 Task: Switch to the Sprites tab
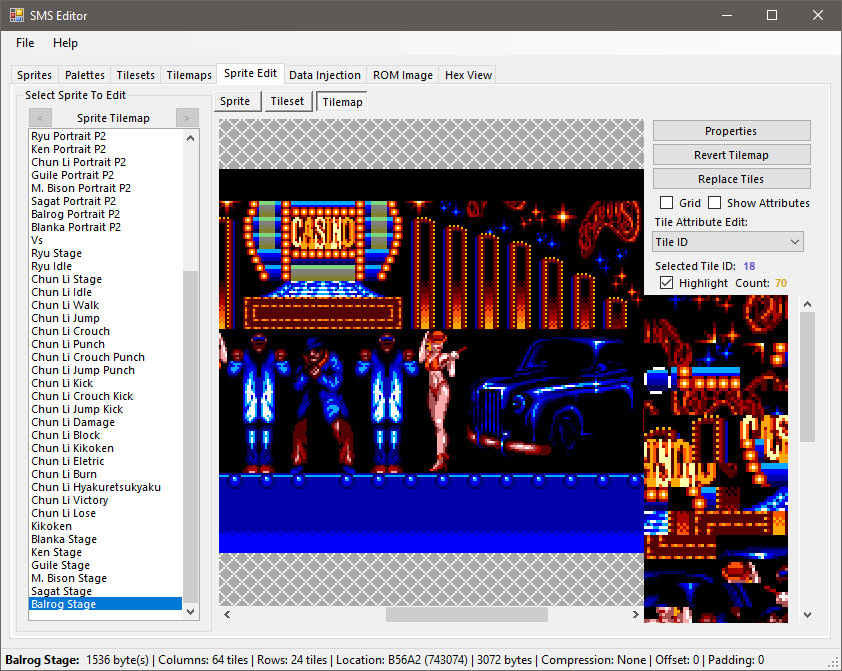[x=34, y=75]
